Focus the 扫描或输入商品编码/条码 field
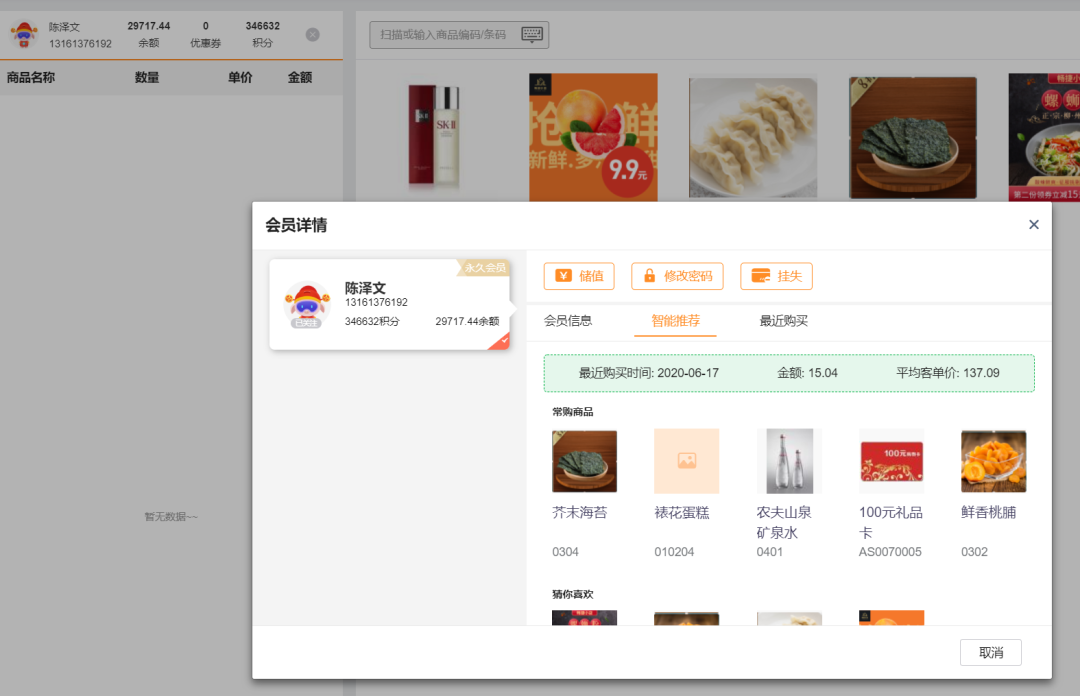Screen dimensions: 1080x696 tap(459, 34)
